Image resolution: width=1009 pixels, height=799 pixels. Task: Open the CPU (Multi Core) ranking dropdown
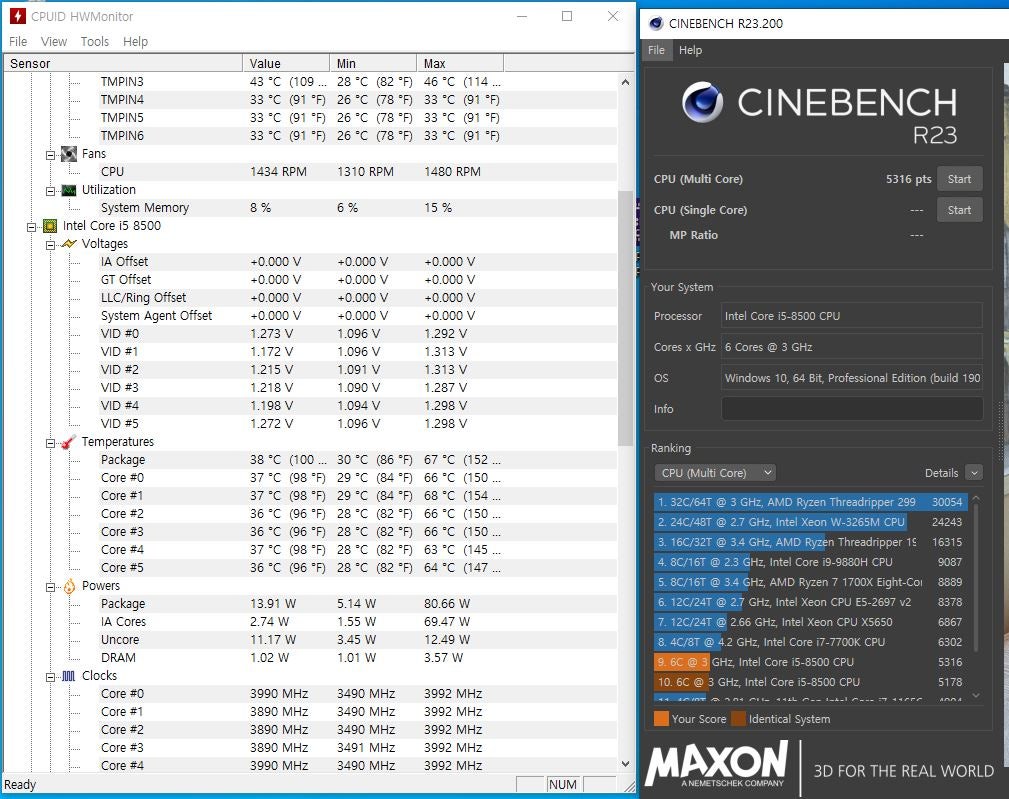[x=715, y=473]
